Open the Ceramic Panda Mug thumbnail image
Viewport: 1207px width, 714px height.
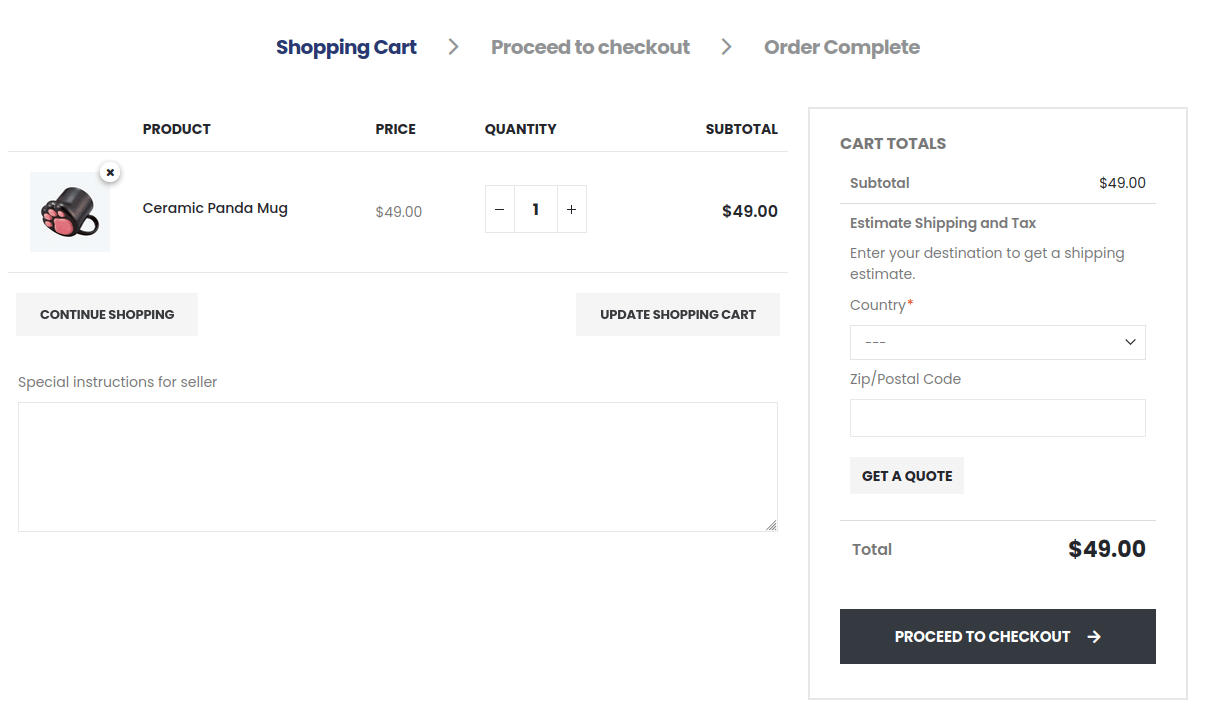coord(69,212)
